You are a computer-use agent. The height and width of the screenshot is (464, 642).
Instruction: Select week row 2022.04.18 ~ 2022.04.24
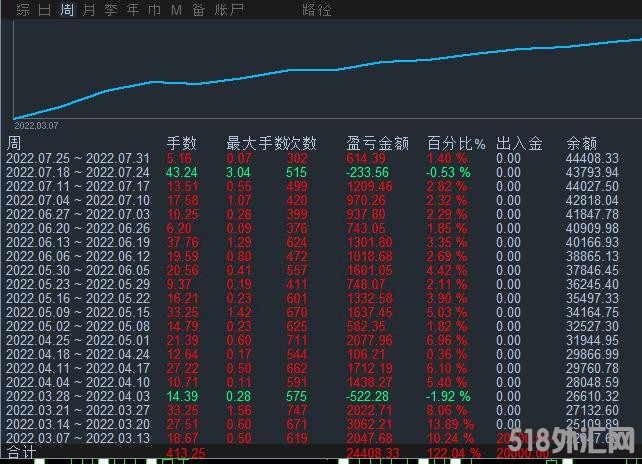(x=312, y=354)
